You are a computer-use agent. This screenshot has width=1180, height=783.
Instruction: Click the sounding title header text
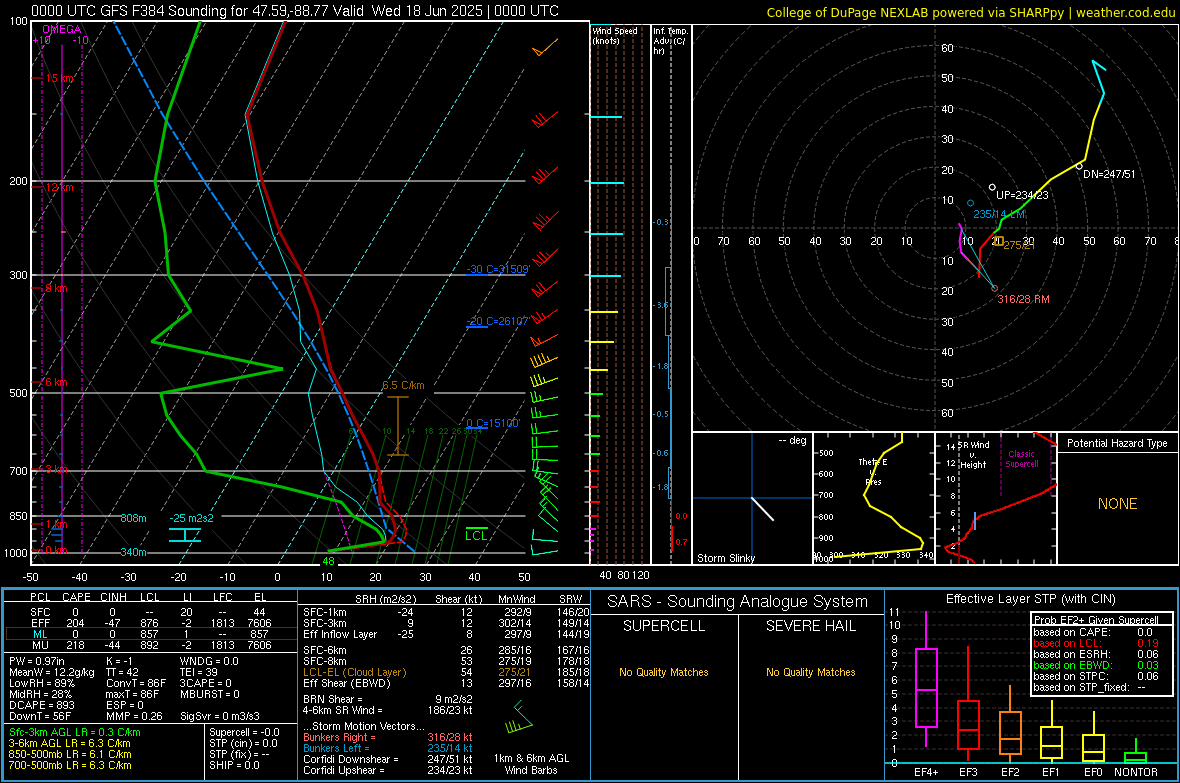[x=295, y=11]
